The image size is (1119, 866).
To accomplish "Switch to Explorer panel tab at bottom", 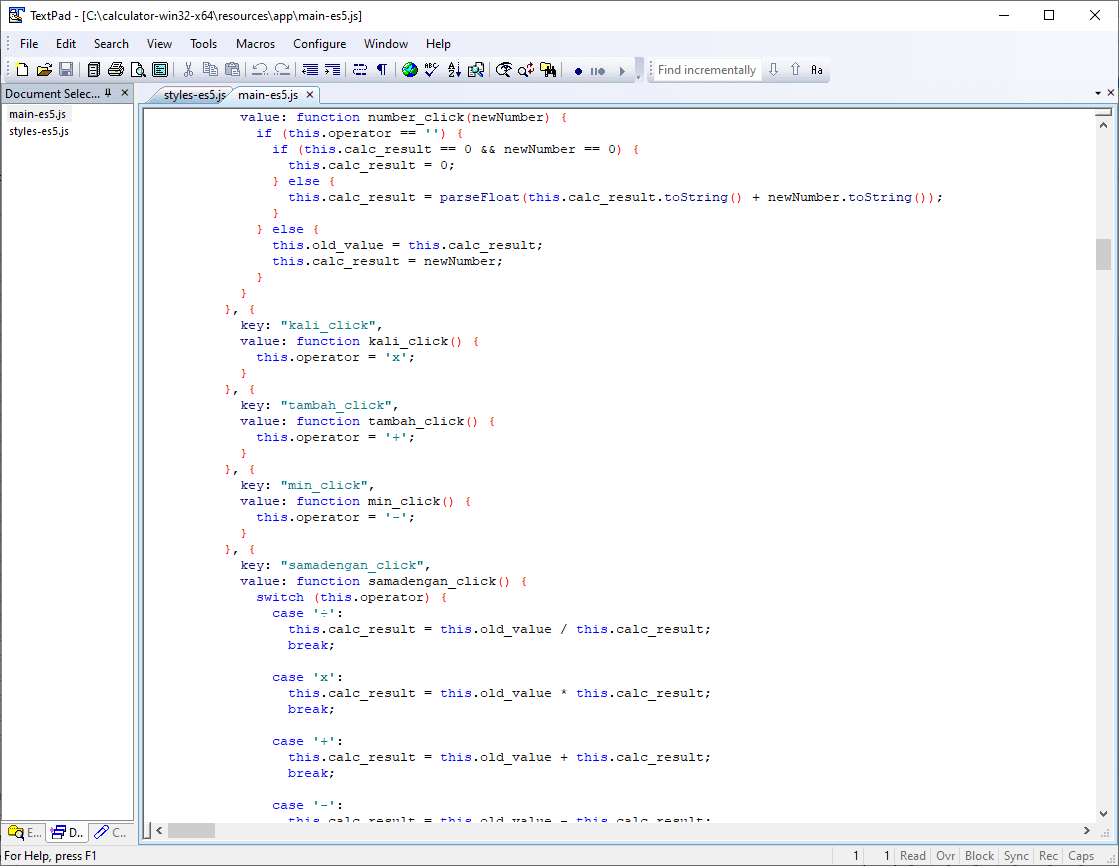I will pos(24,832).
